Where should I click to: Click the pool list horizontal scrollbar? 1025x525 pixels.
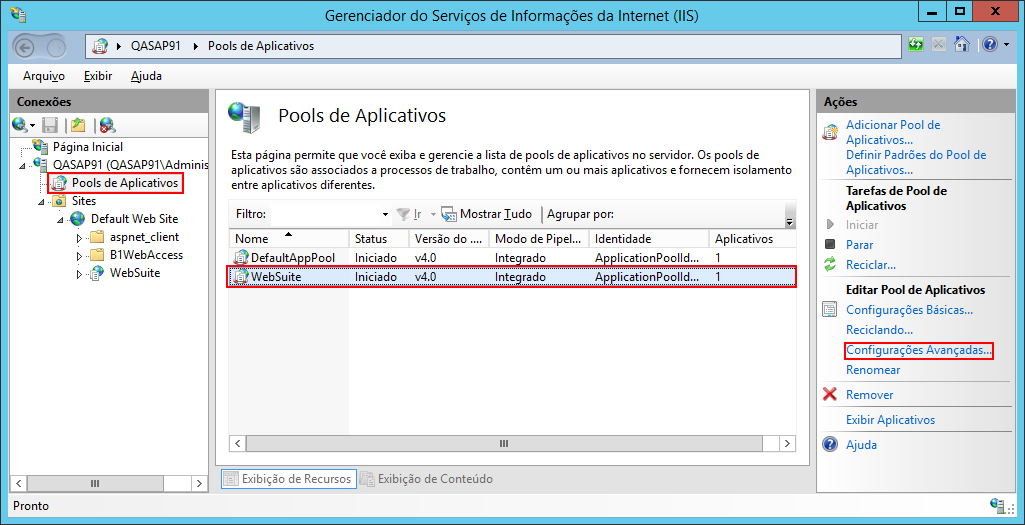tap(503, 443)
